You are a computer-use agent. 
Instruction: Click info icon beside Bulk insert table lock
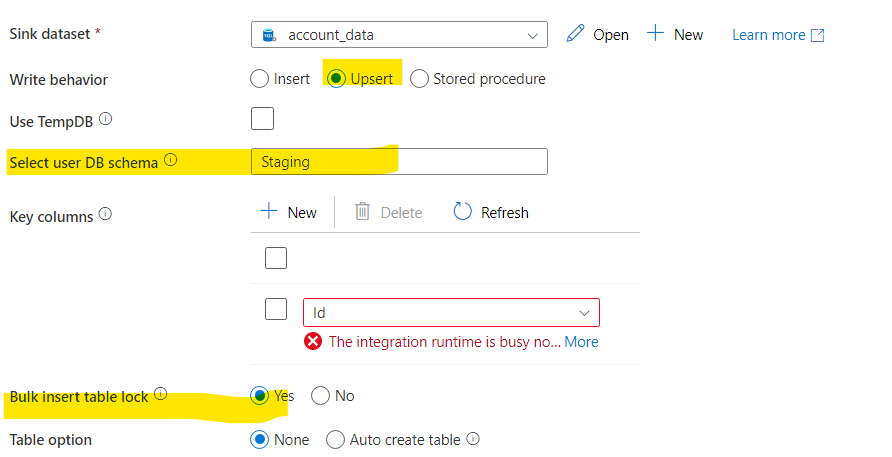pyautogui.click(x=160, y=394)
